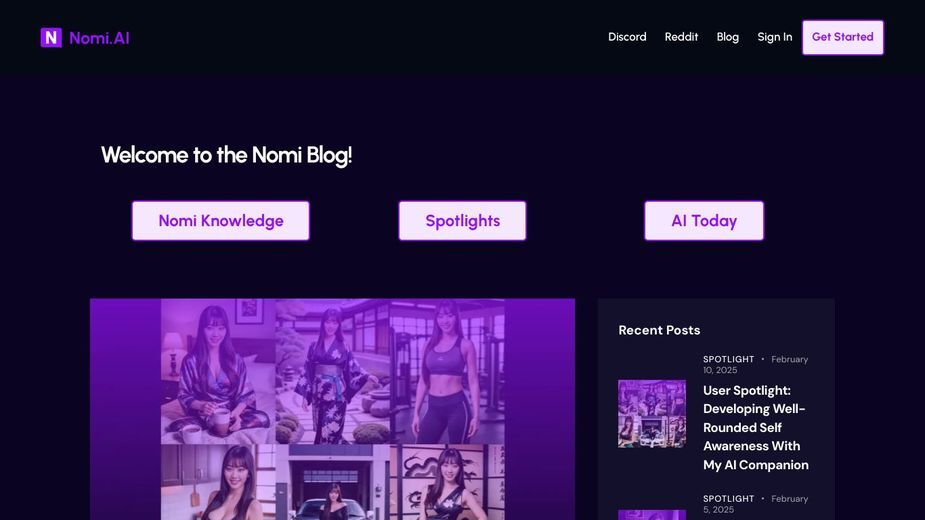This screenshot has height=520, width=925.
Task: Select the Blog navigation item
Action: click(727, 37)
